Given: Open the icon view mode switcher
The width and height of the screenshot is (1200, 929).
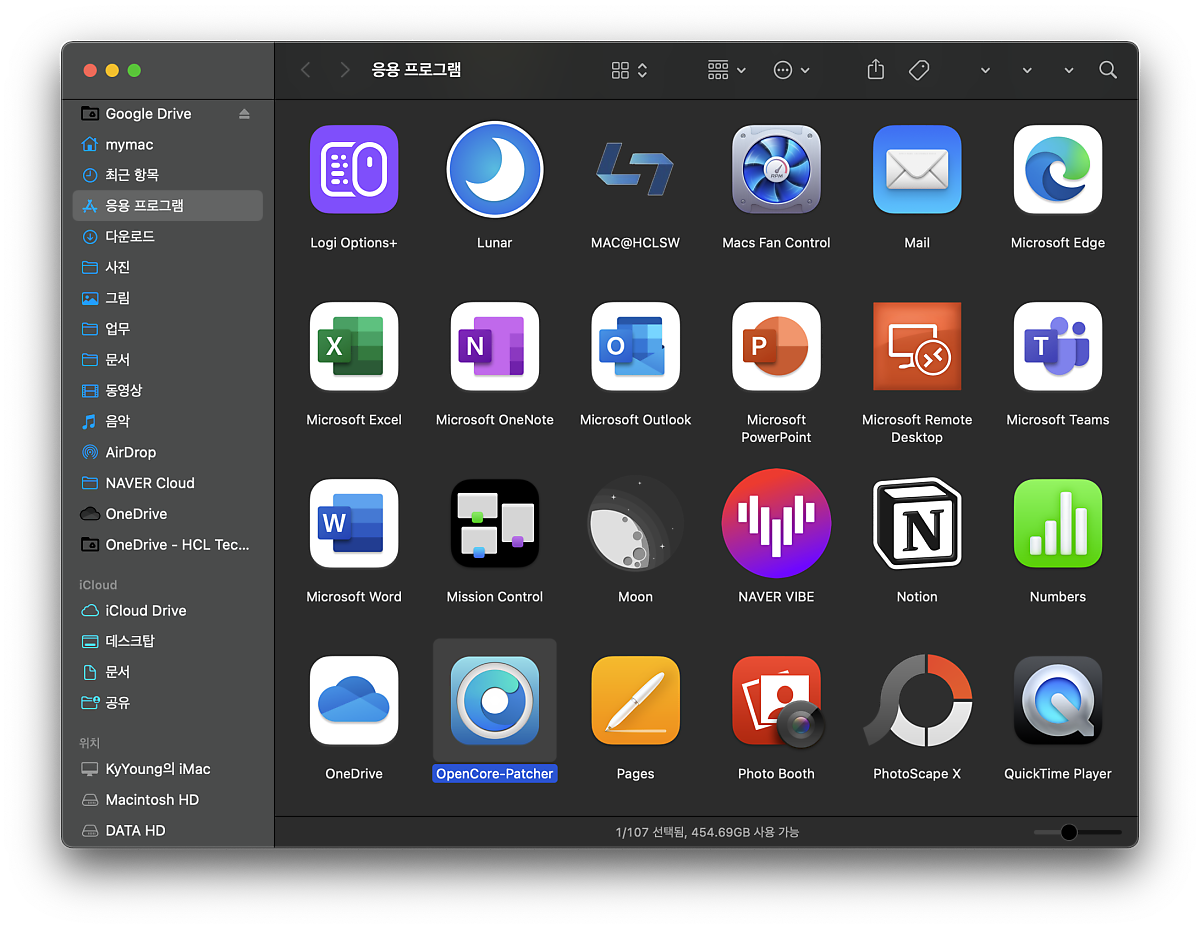Looking at the screenshot, I should click(x=630, y=70).
